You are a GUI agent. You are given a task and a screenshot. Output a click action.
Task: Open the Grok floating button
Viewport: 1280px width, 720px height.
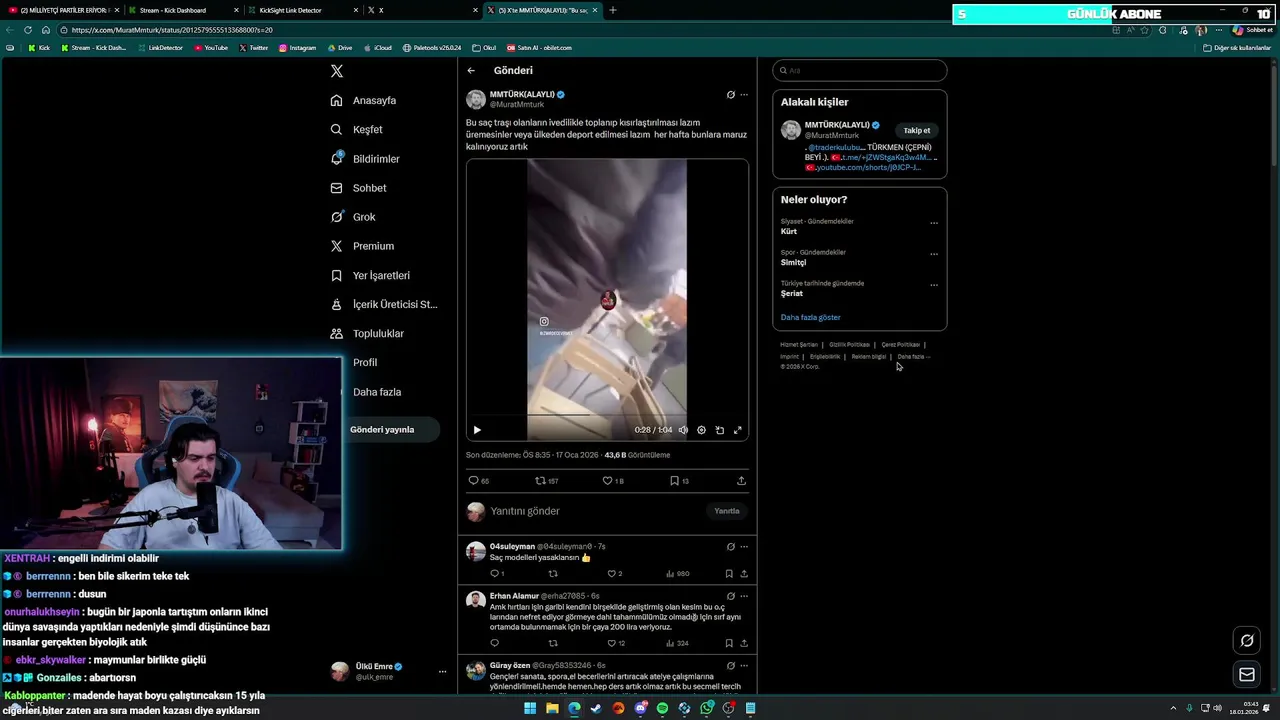[x=1247, y=641]
